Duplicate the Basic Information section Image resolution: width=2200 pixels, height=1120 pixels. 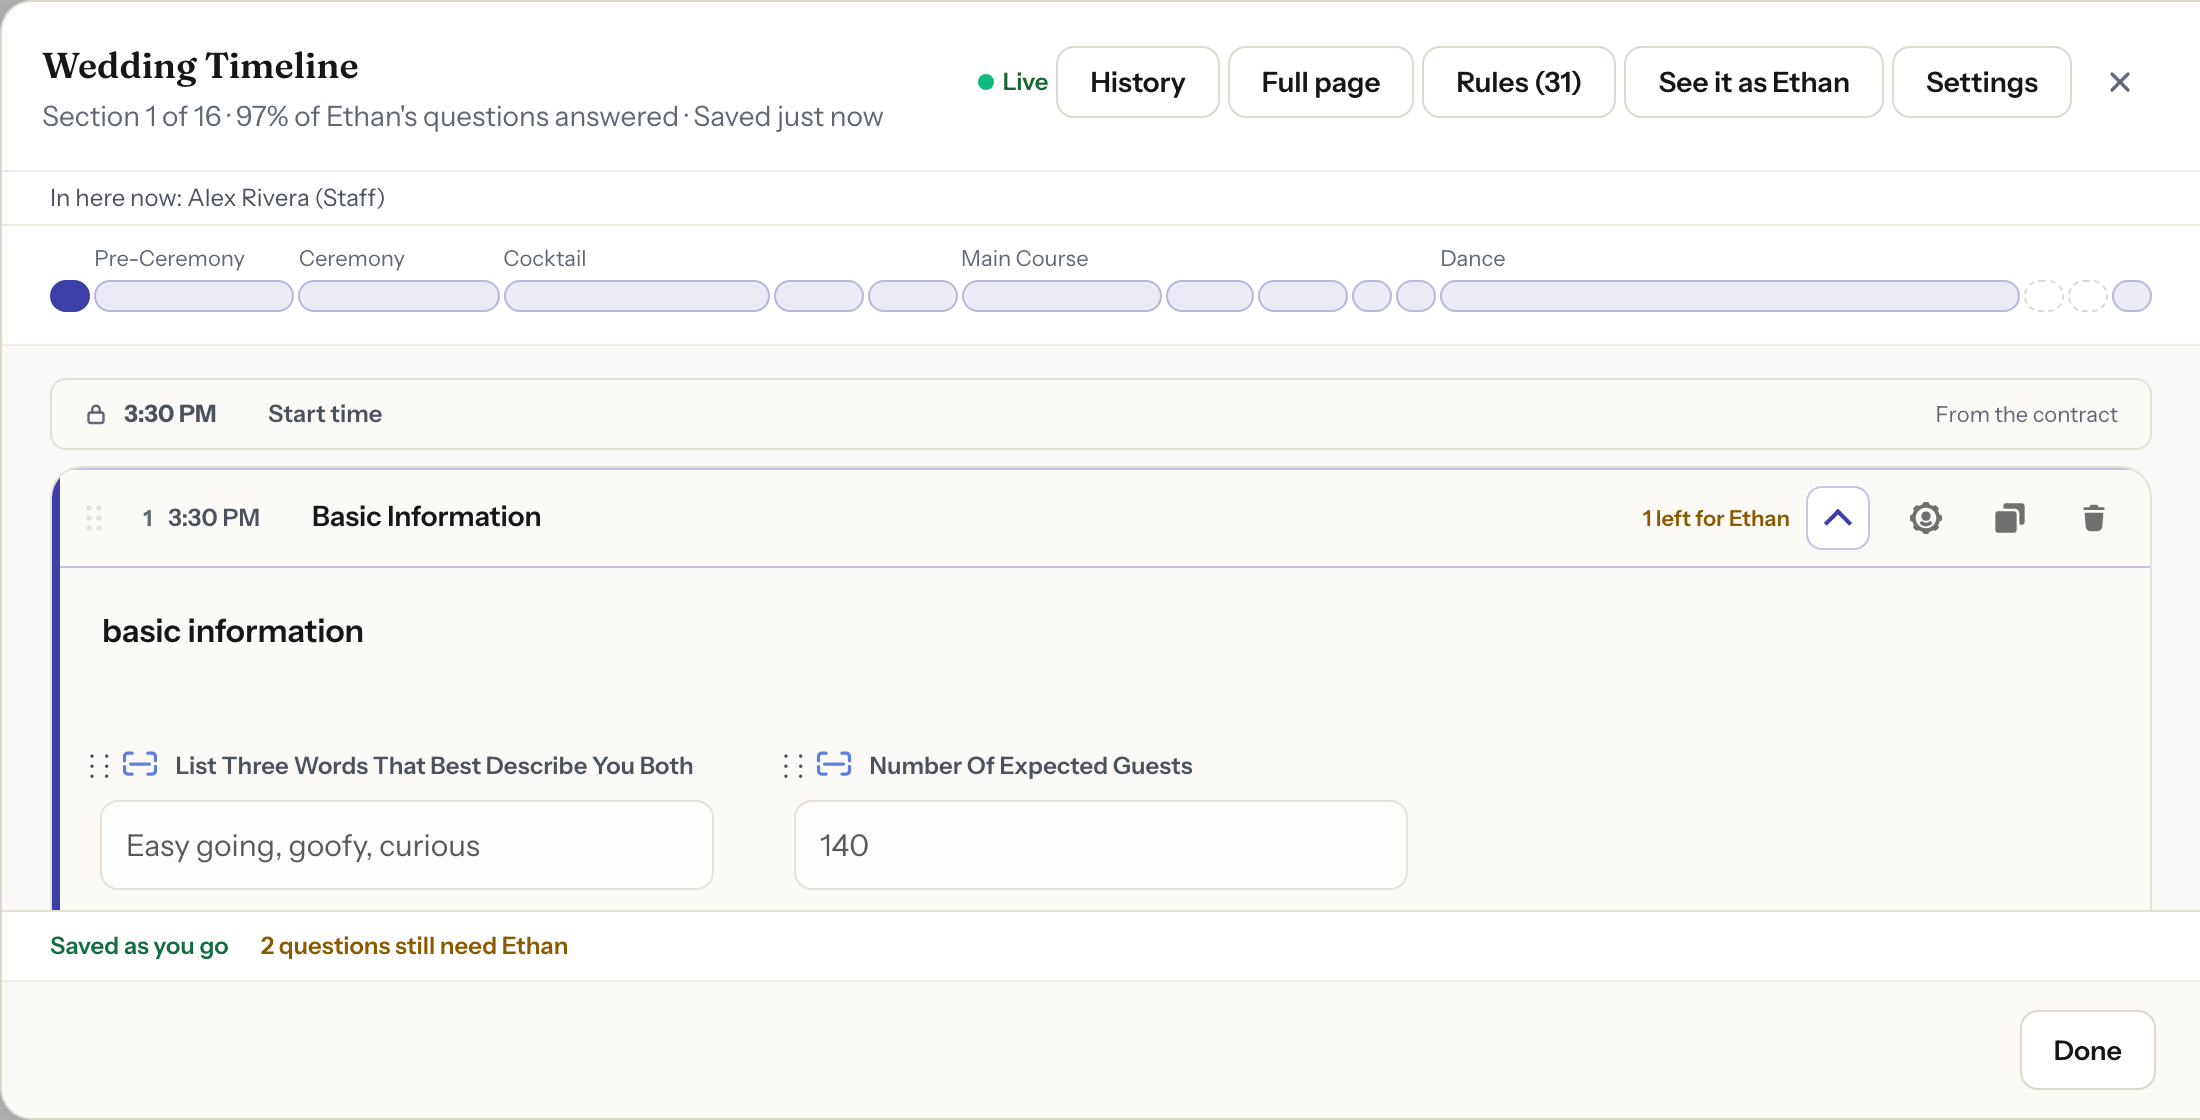[x=2009, y=518]
